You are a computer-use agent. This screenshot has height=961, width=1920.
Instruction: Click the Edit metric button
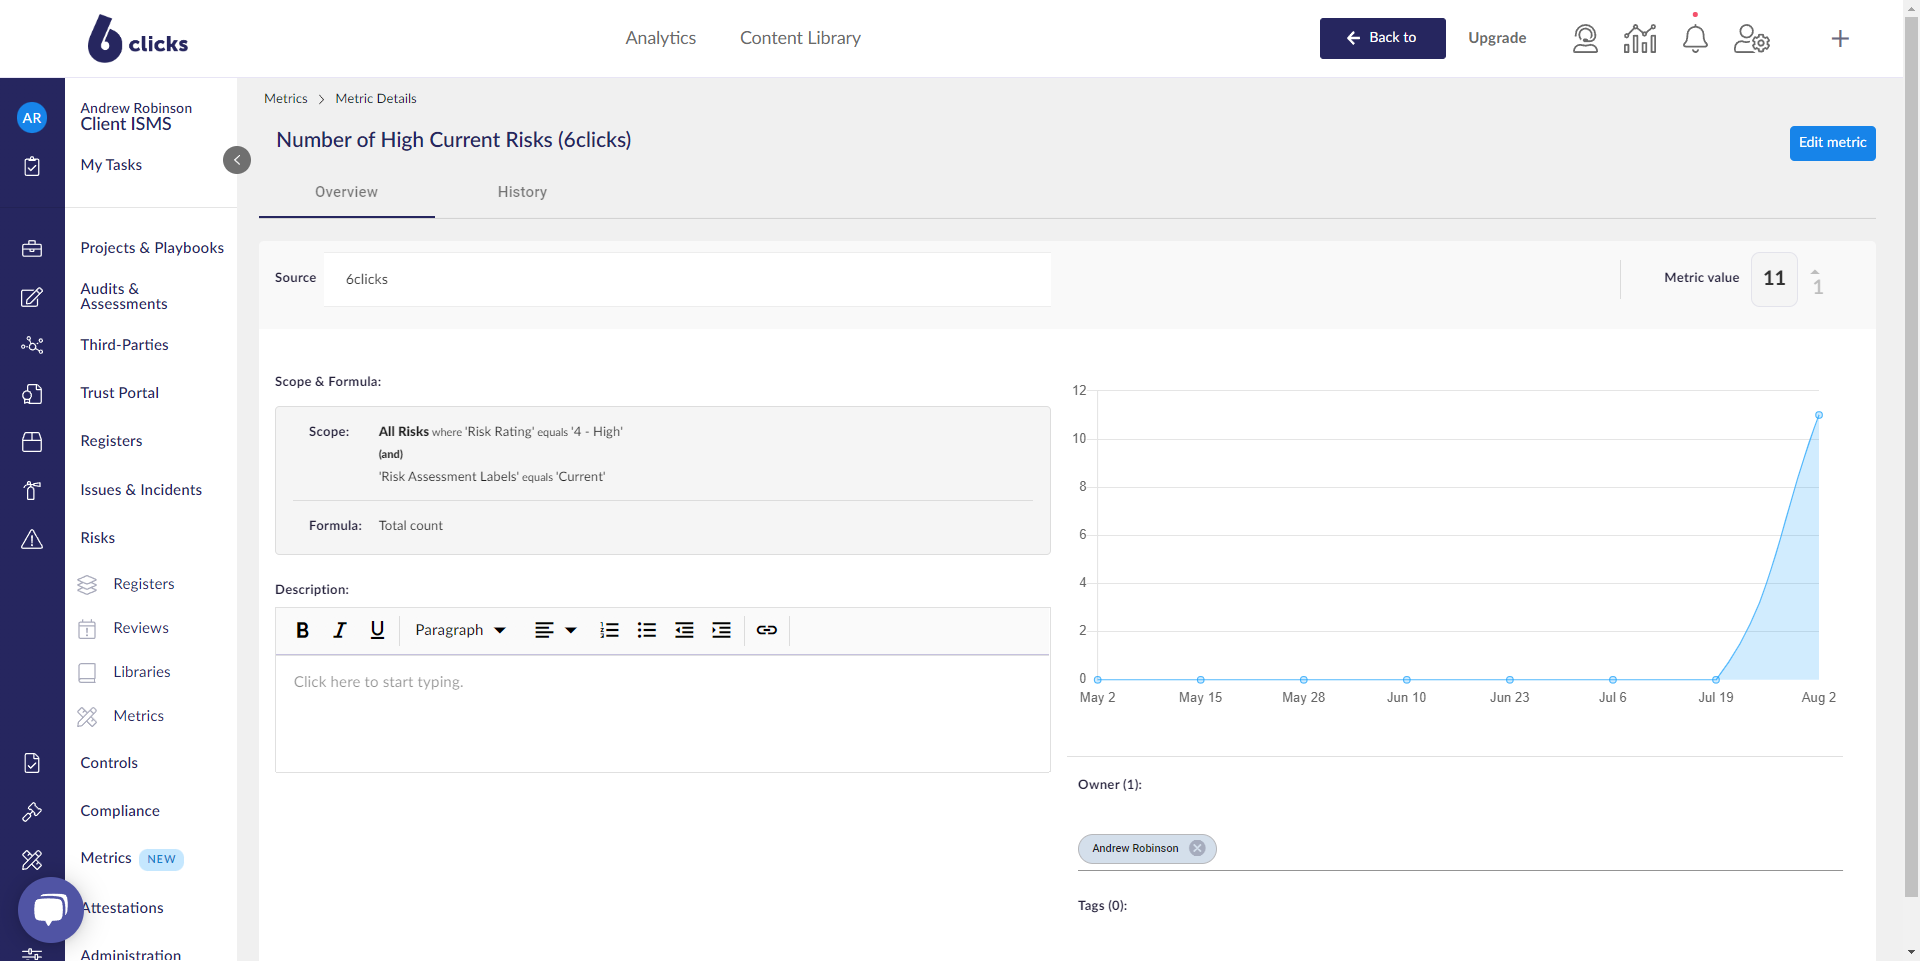click(x=1832, y=143)
